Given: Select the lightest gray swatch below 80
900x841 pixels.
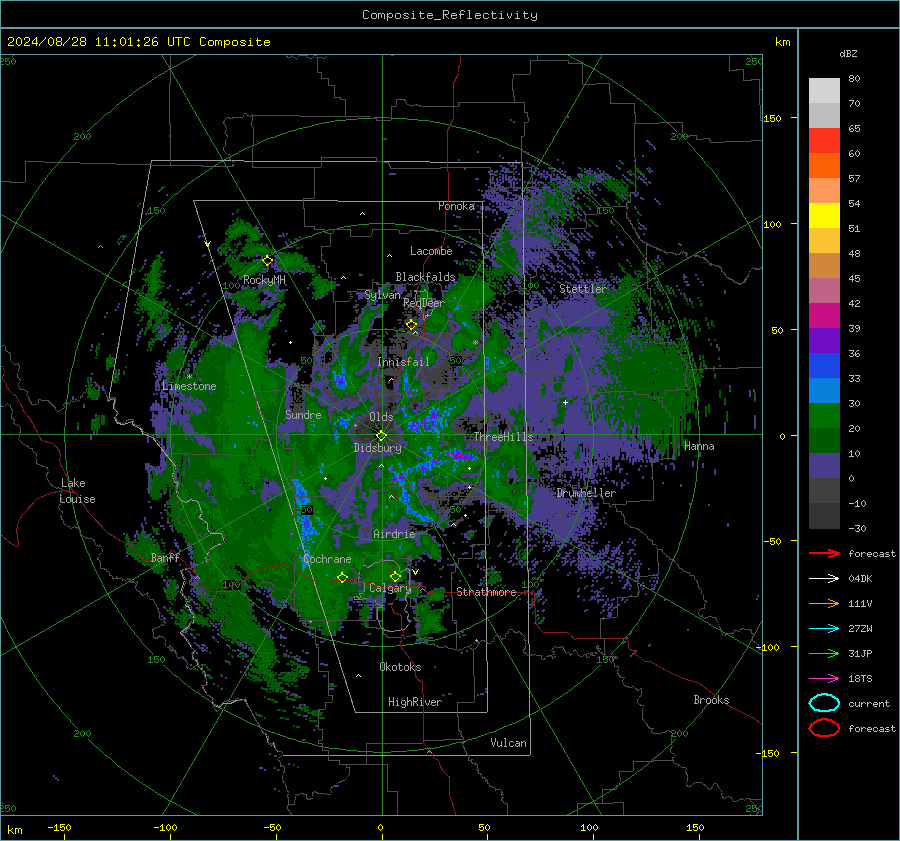Looking at the screenshot, I should click(824, 91).
